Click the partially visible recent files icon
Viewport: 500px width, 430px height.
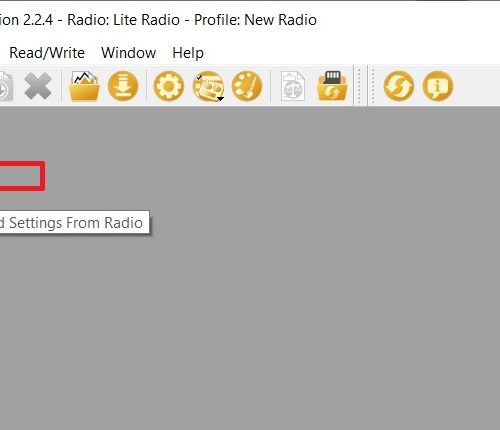6,86
